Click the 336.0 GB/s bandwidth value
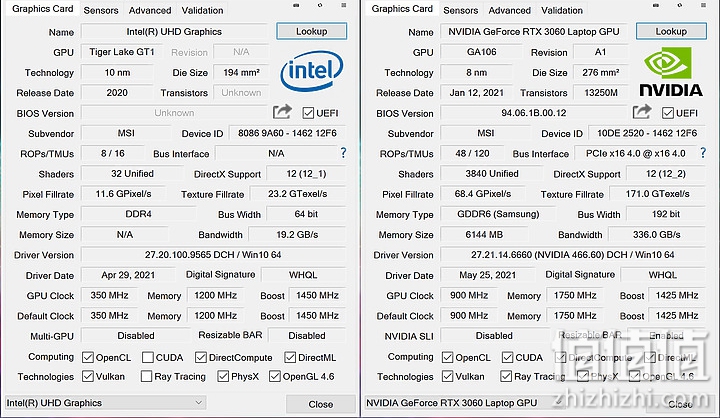This screenshot has height=418, width=720. point(657,234)
